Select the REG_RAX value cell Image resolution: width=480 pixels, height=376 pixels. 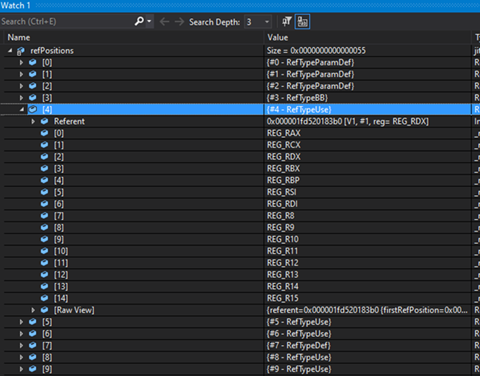284,133
